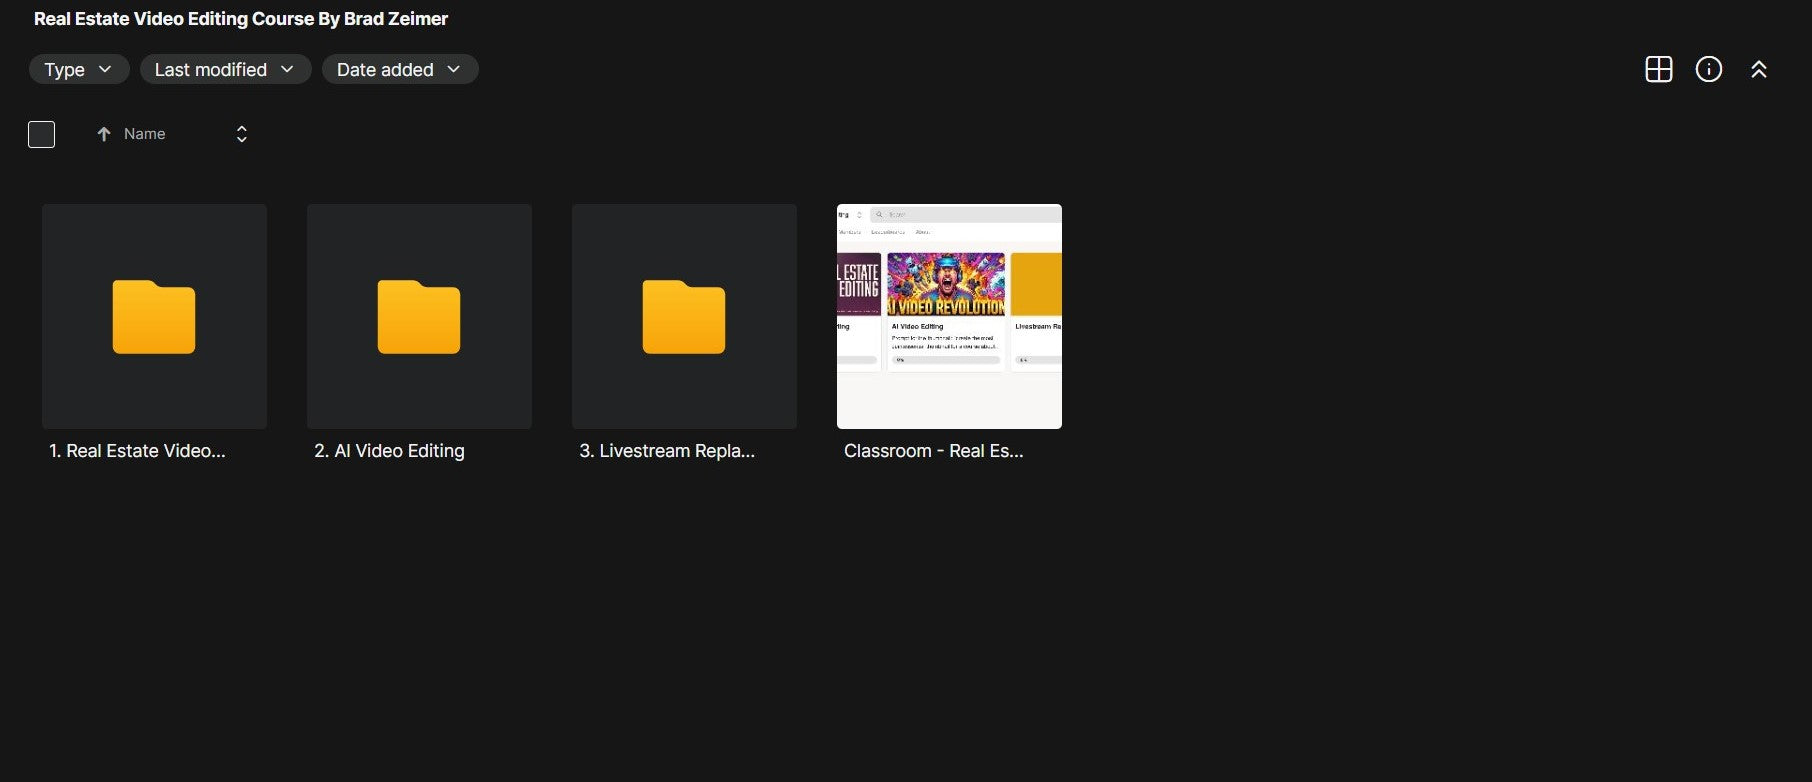Click the sort direction up arrow
1812x782 pixels.
pyautogui.click(x=104, y=134)
